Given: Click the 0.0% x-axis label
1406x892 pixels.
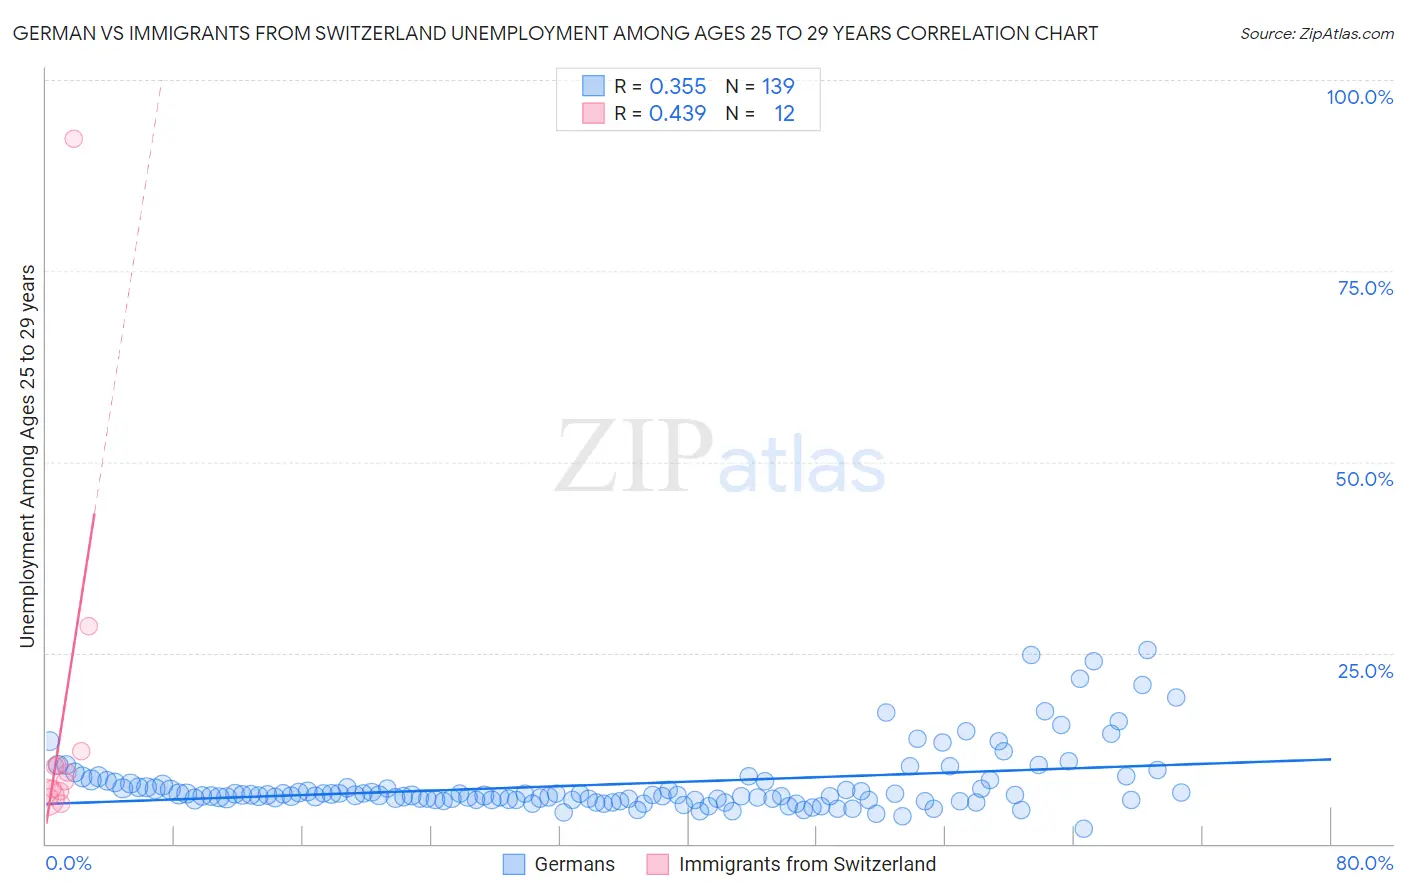Looking at the screenshot, I should coord(68,863).
